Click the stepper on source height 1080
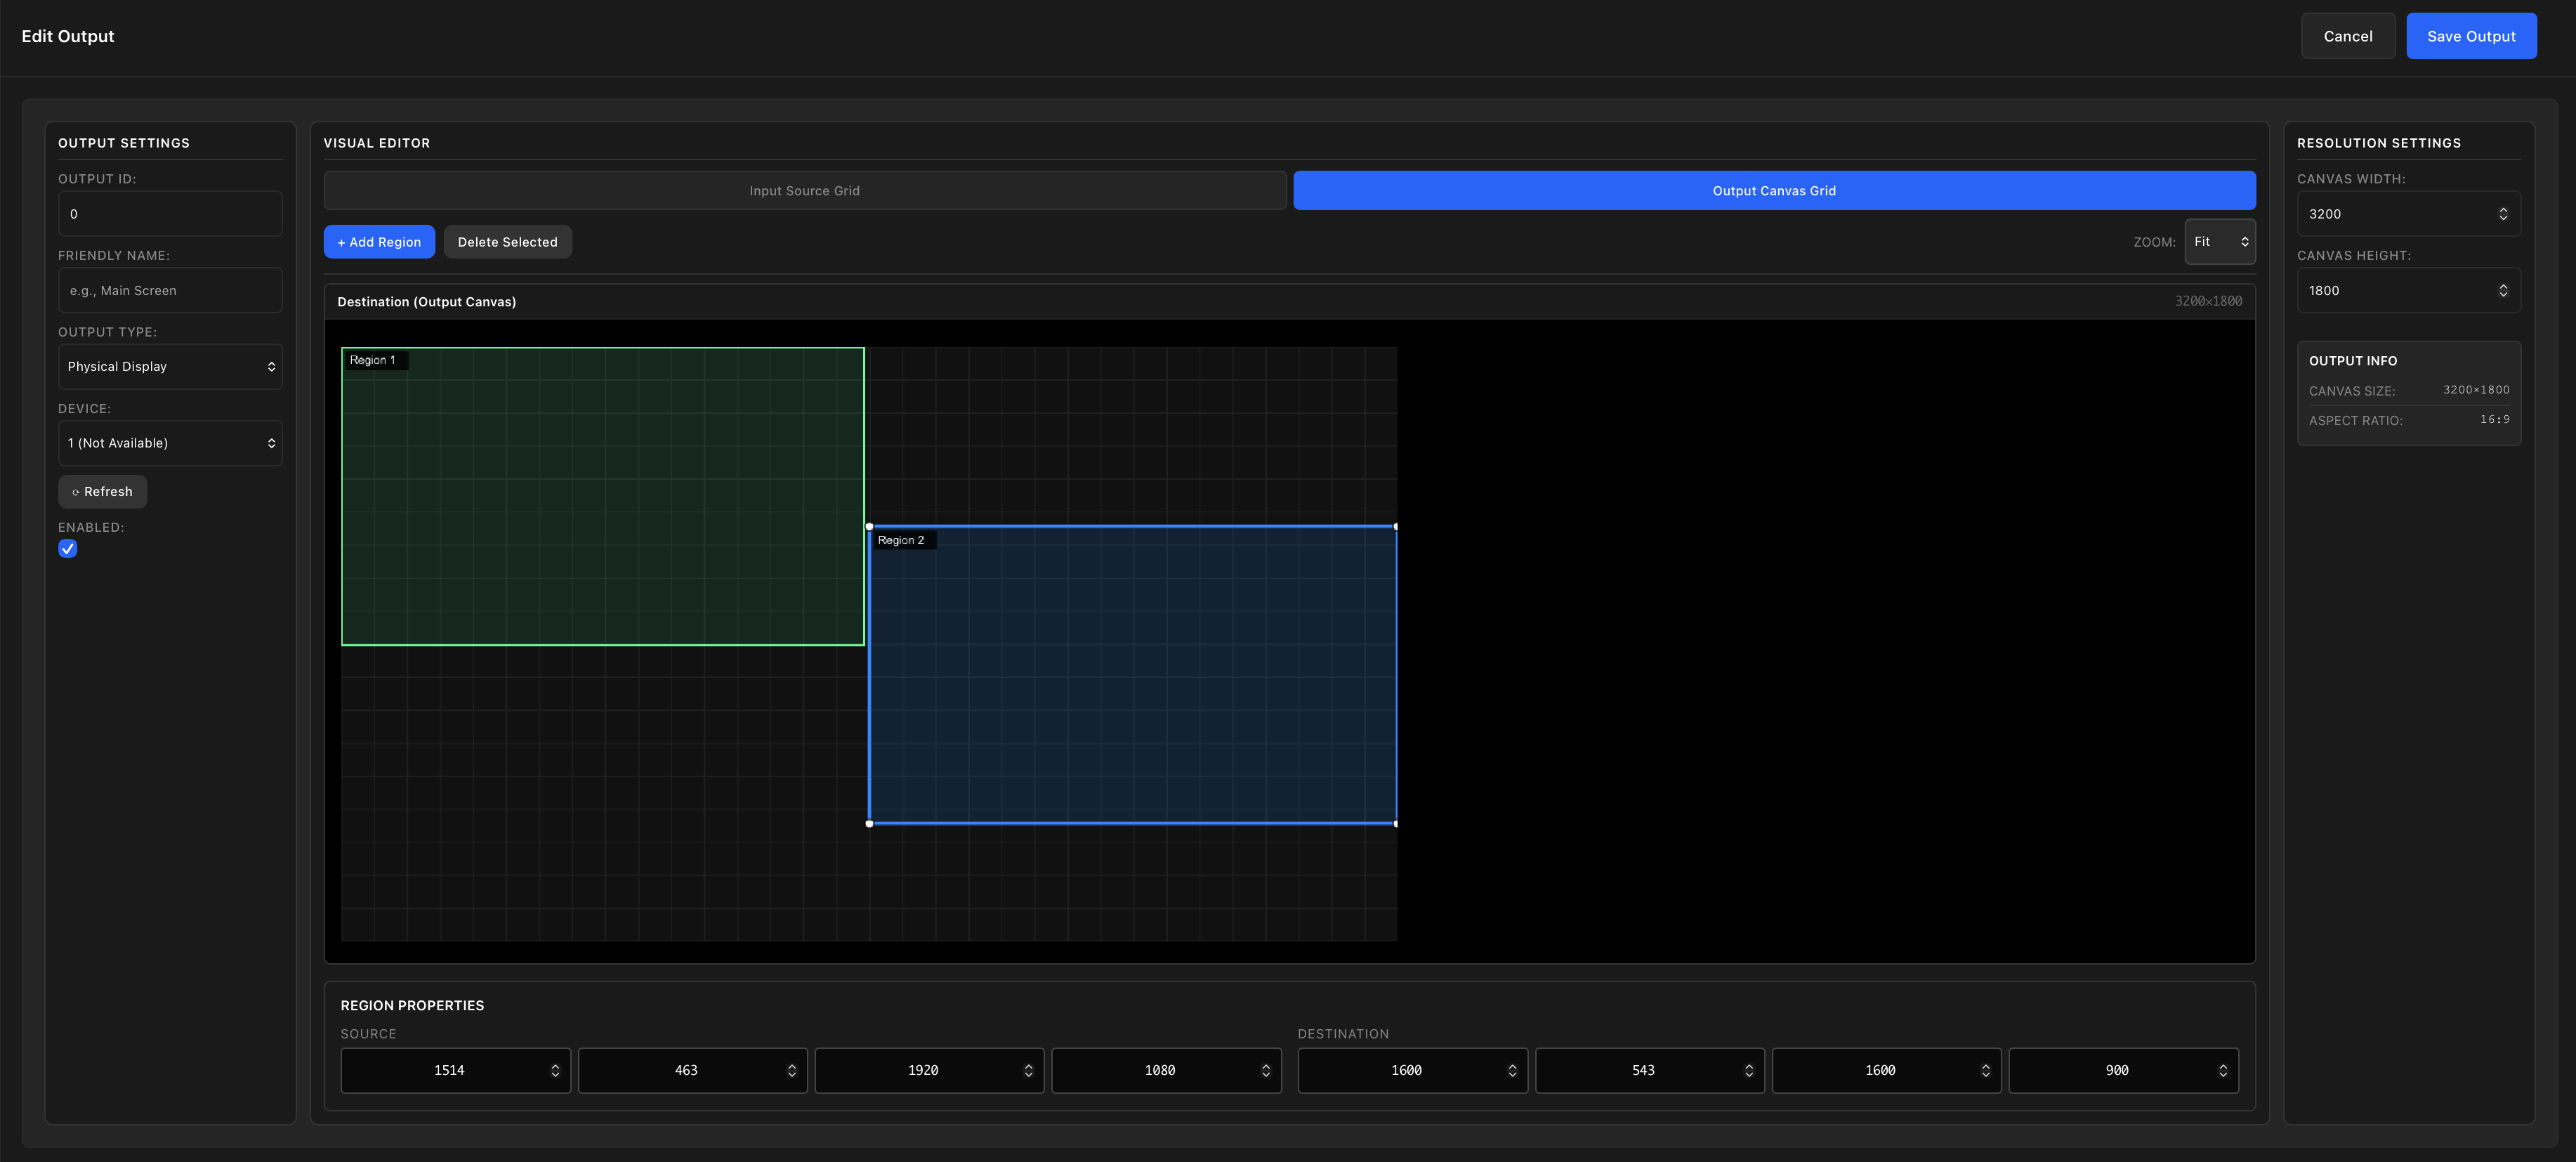Image resolution: width=2576 pixels, height=1162 pixels. (1267, 1070)
